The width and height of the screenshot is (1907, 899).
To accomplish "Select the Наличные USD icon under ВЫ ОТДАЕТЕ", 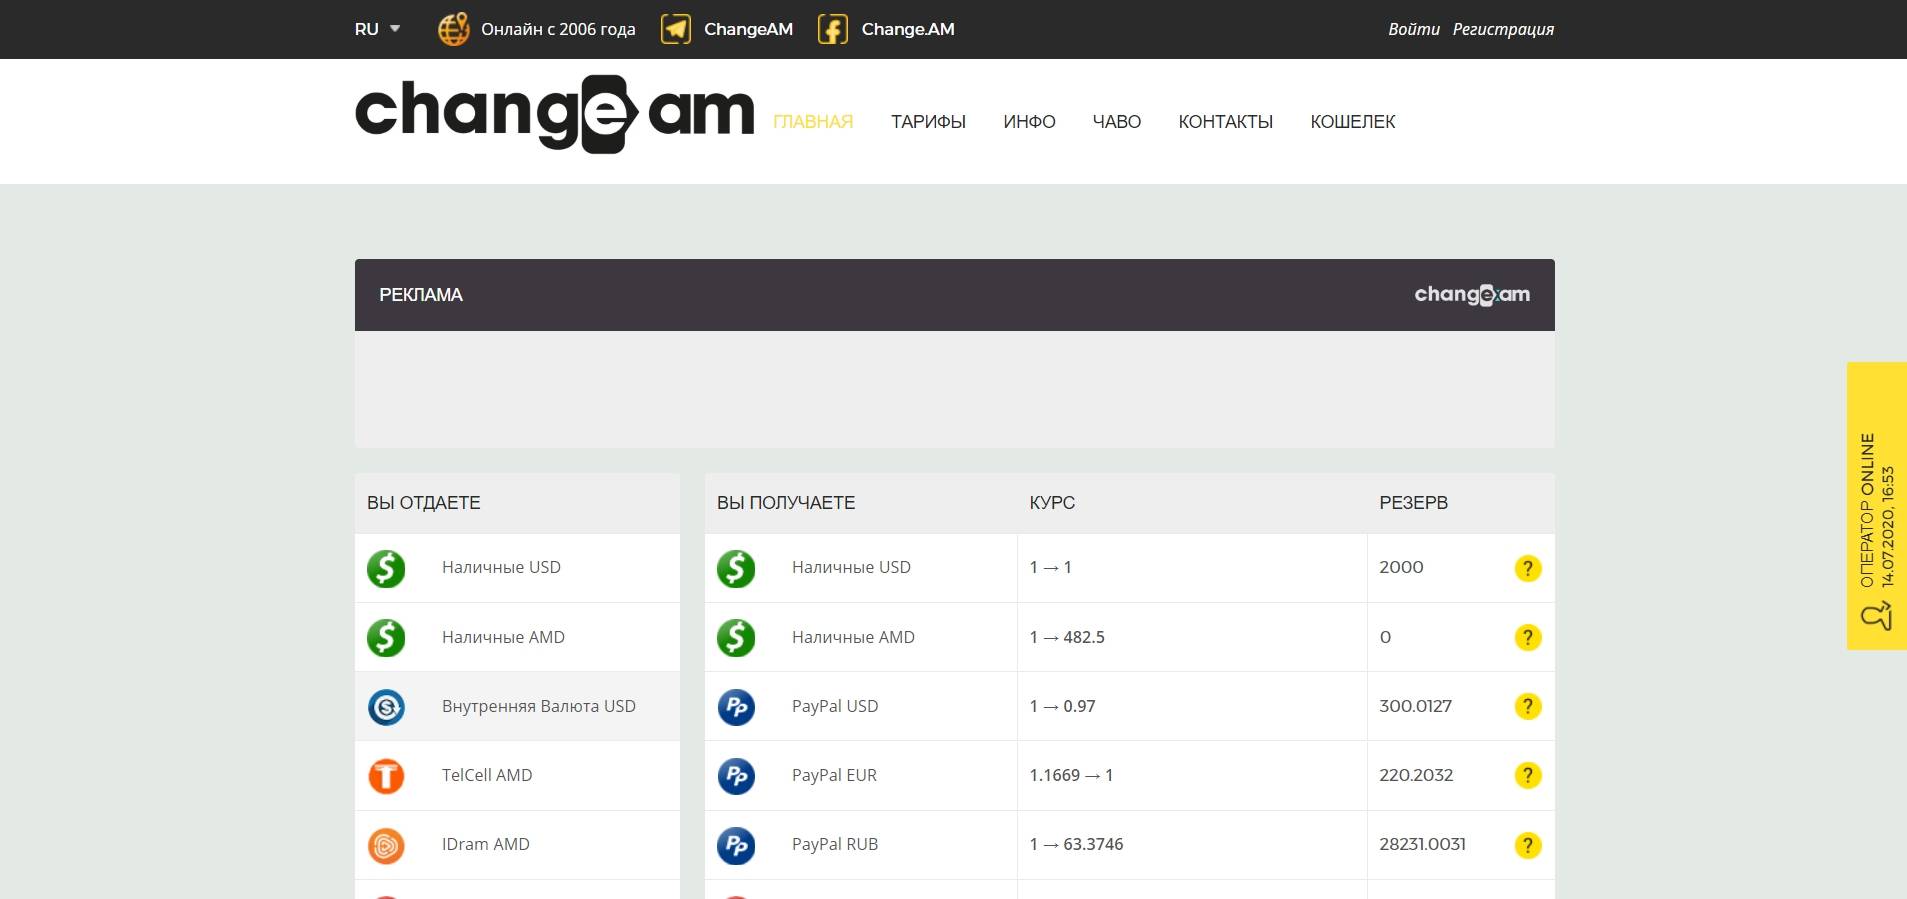I will coord(386,568).
